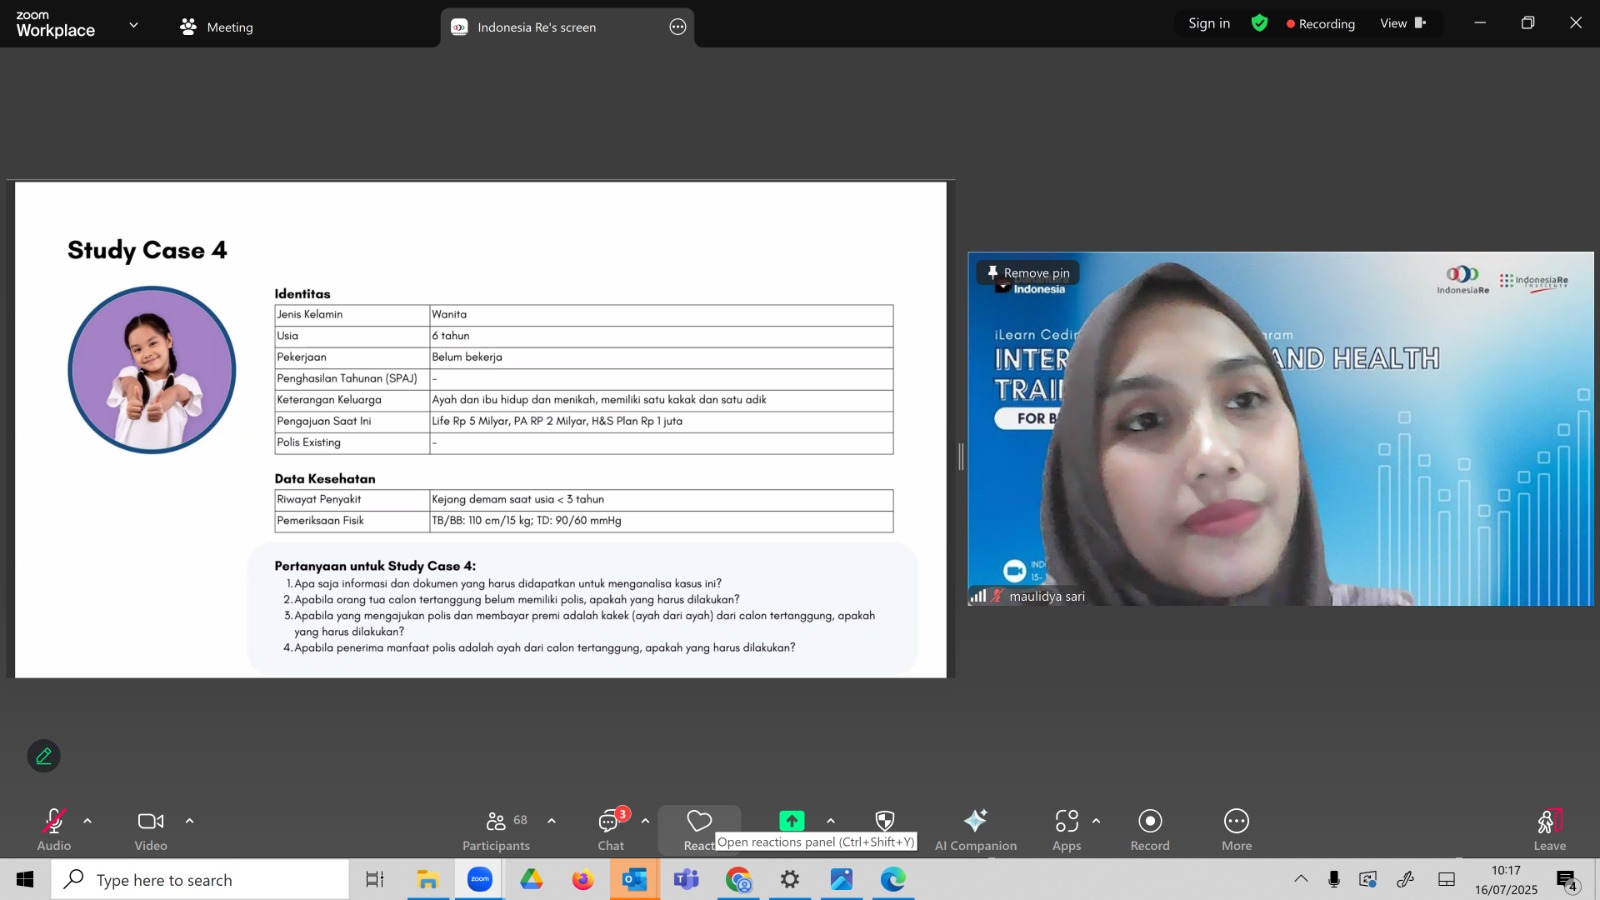1600x900 pixels.
Task: Open the notification center icon
Action: point(1567,880)
